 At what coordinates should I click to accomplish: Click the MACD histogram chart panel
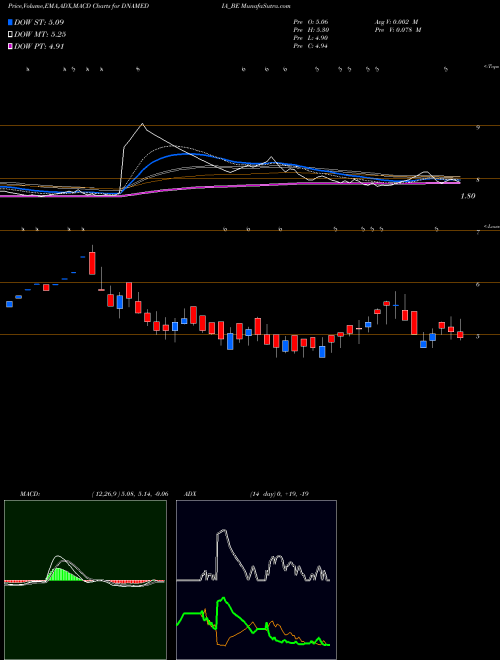[85, 580]
